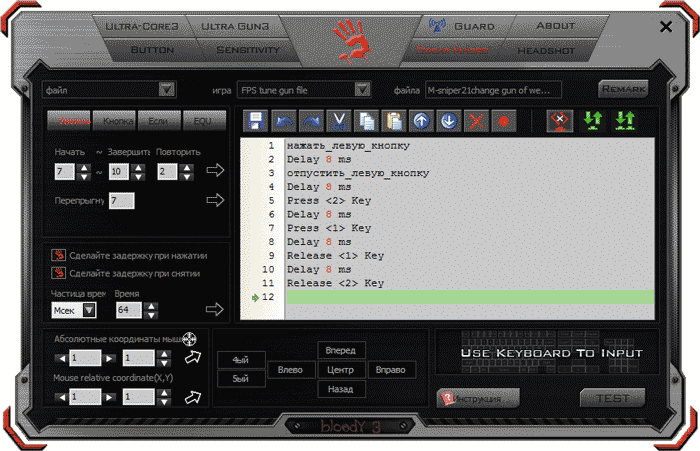Increase the Завершить end value
Viewport: 700px width, 451px height.
pos(139,168)
